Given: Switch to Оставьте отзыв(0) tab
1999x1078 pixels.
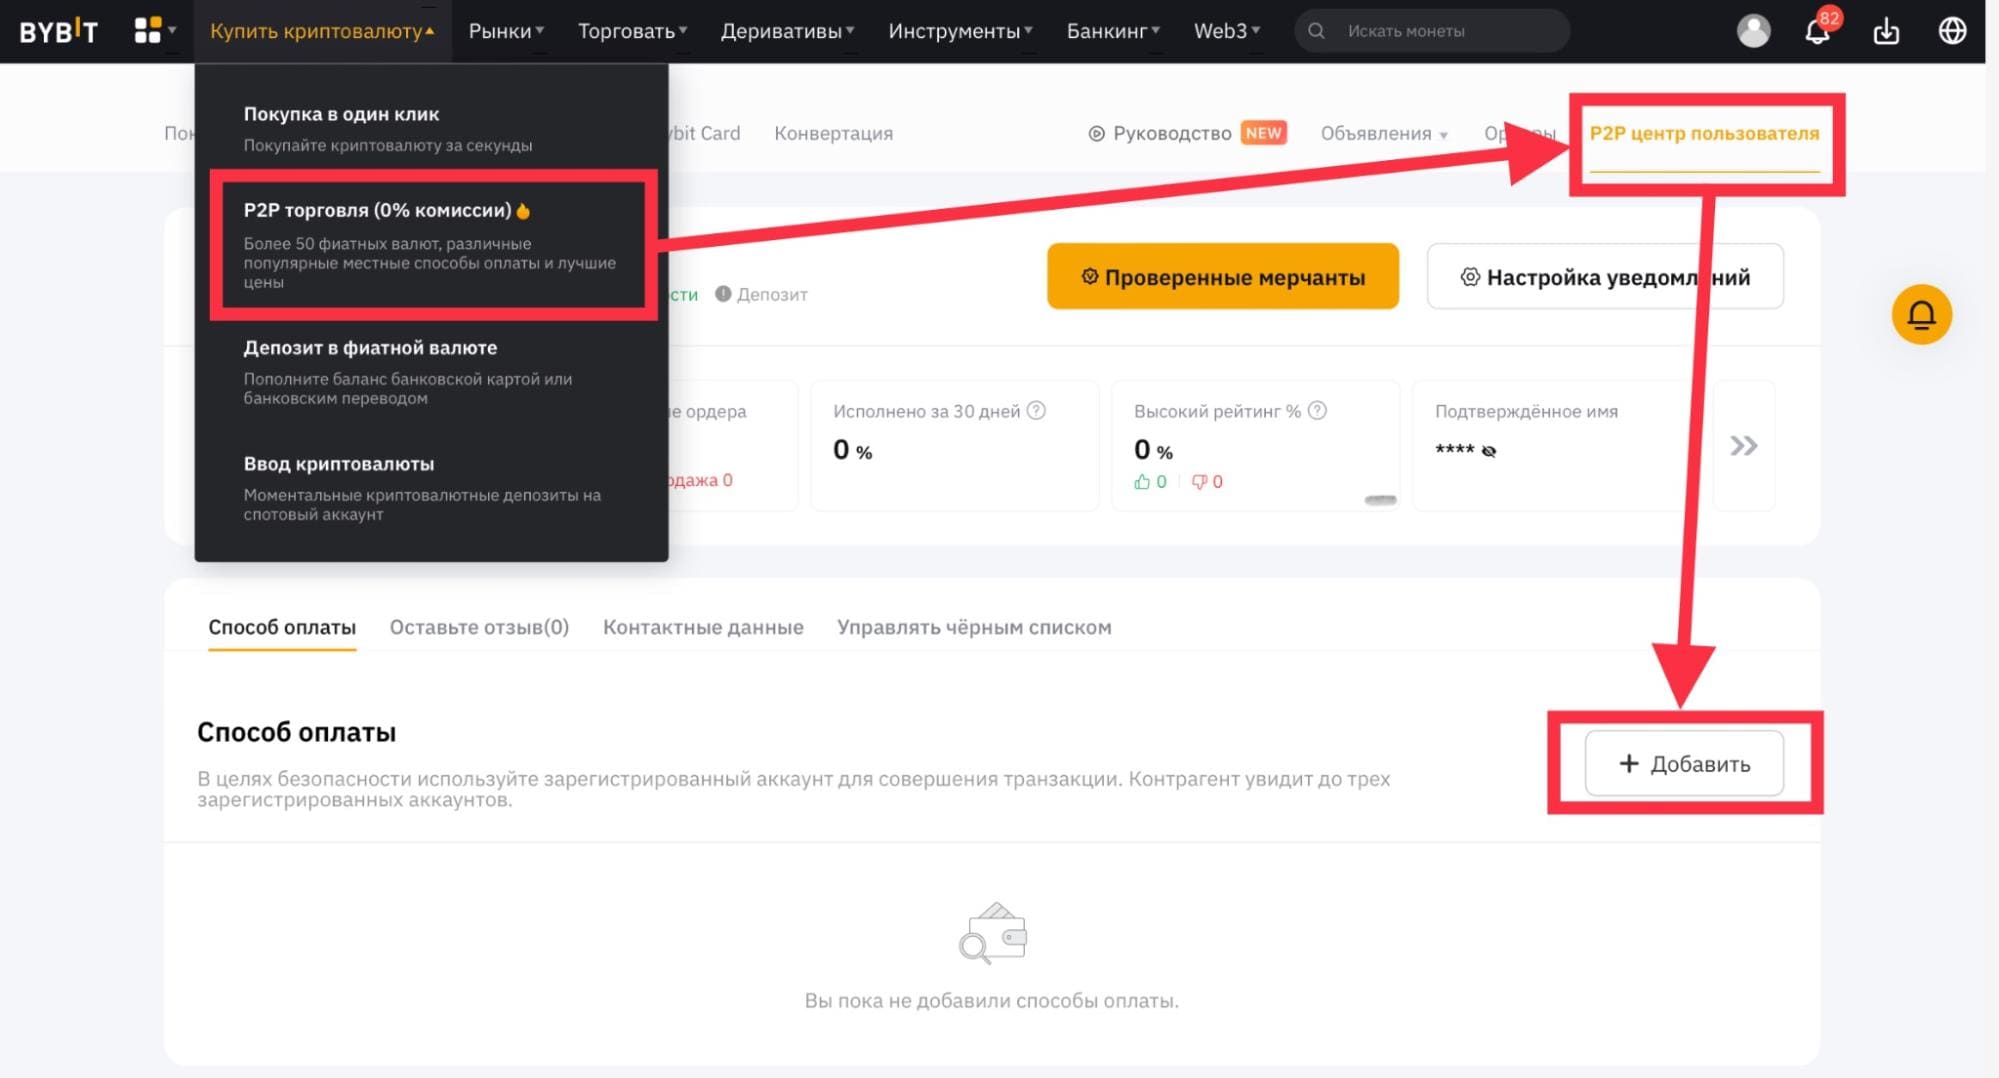Looking at the screenshot, I should (479, 627).
